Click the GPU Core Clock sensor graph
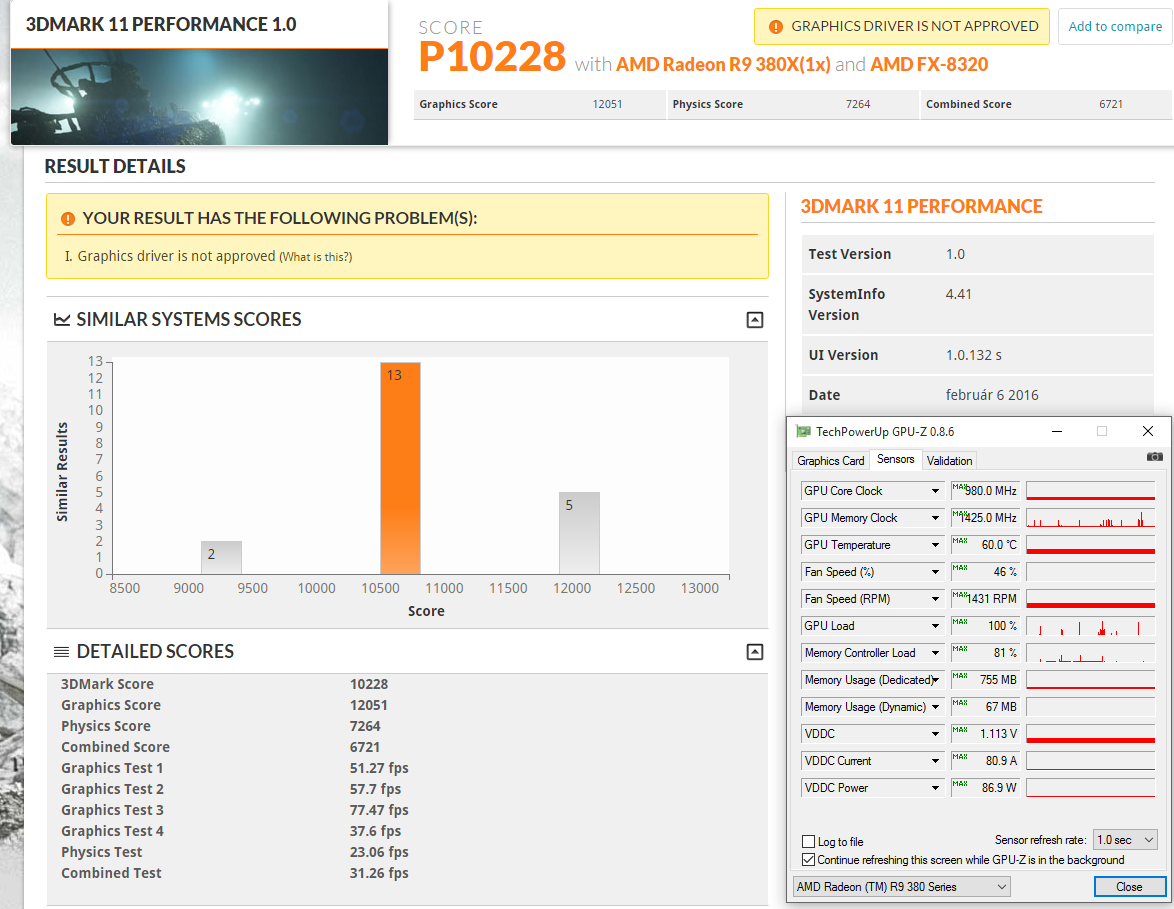Image resolution: width=1174 pixels, height=909 pixels. (1090, 491)
